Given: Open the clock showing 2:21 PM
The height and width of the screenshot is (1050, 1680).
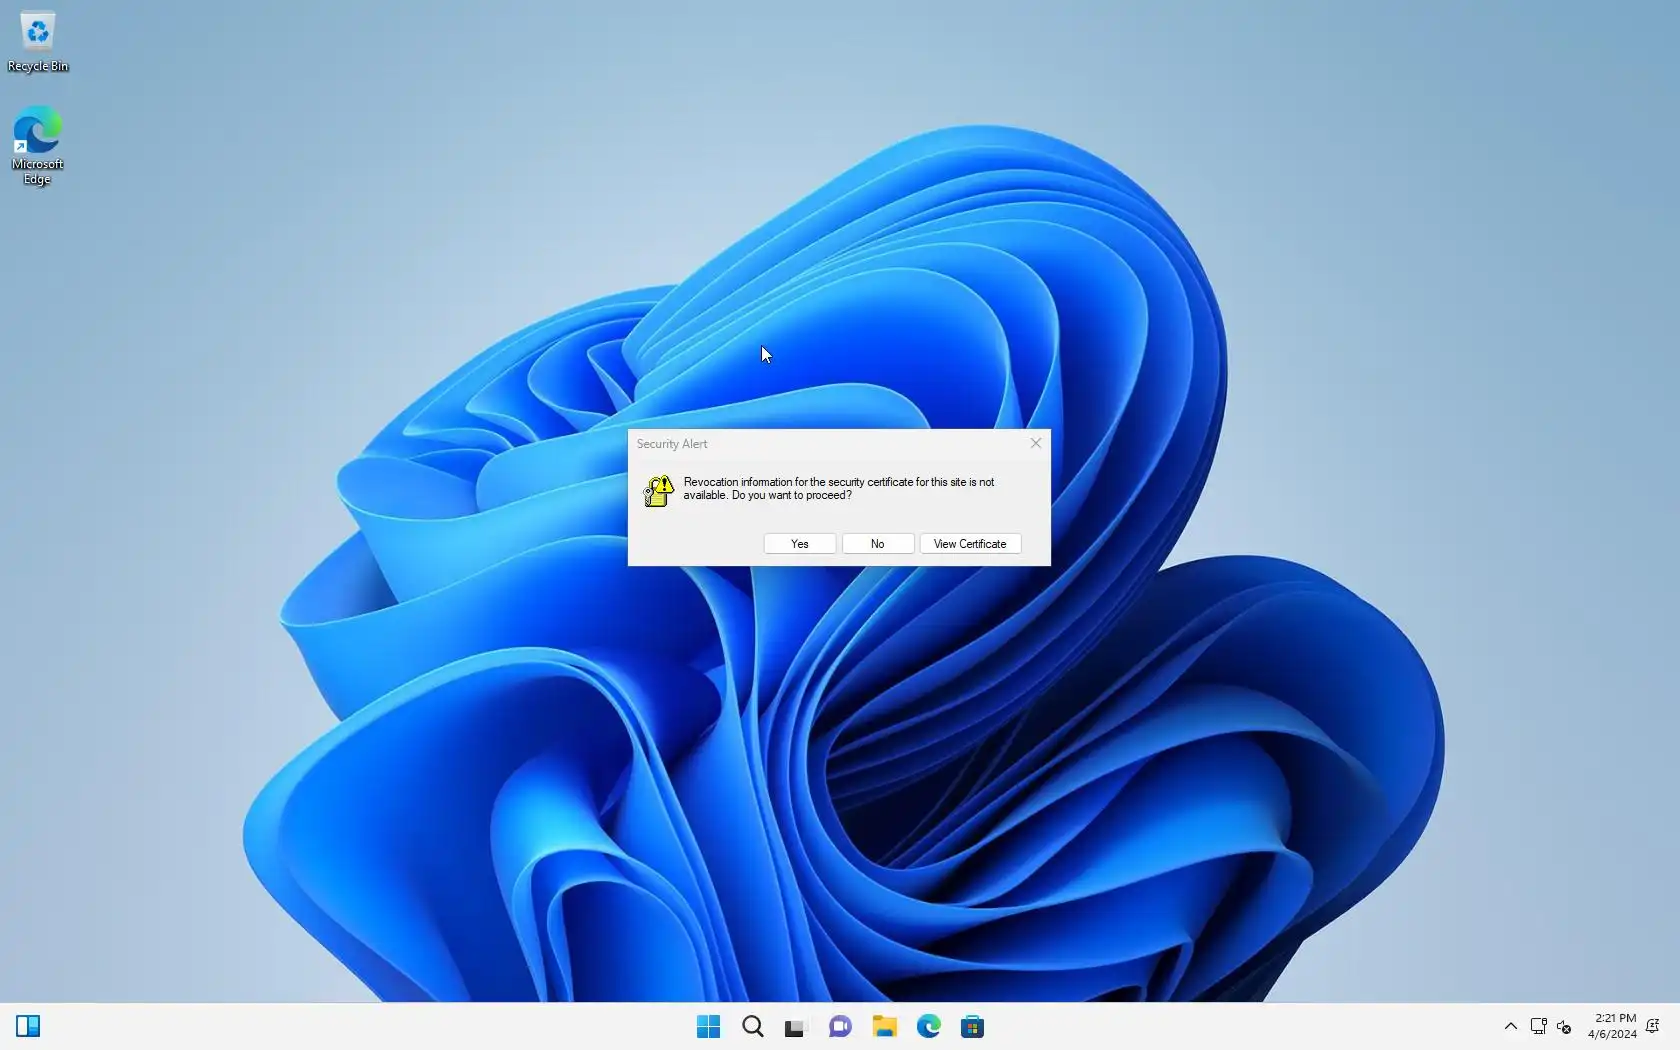Looking at the screenshot, I should pos(1613,1027).
